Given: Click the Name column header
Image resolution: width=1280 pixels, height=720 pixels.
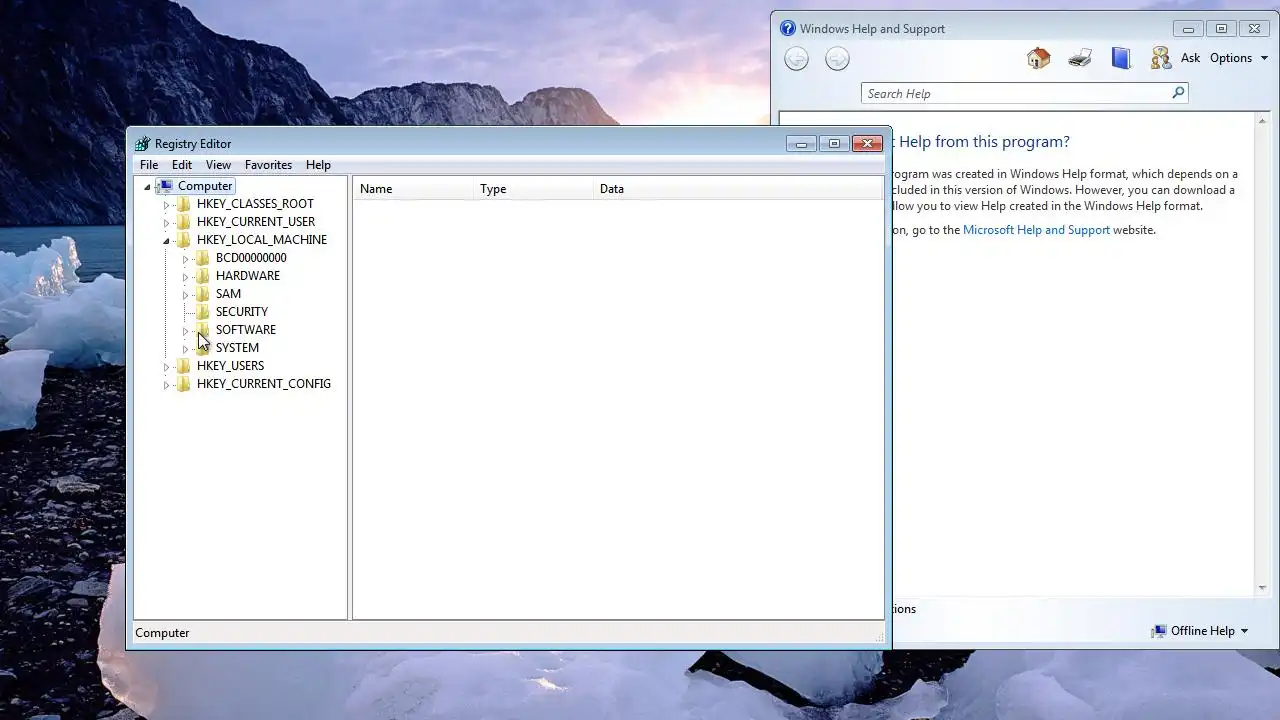Looking at the screenshot, I should click(x=413, y=189).
